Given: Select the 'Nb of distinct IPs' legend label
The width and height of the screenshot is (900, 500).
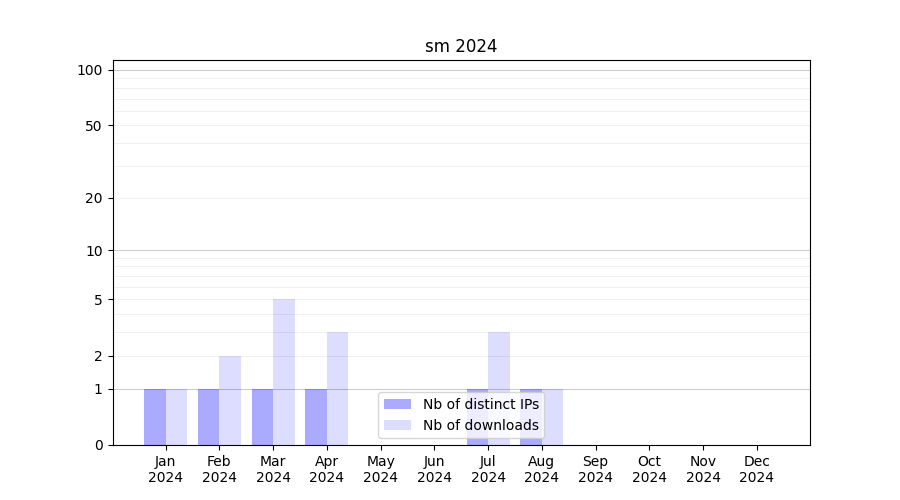Looking at the screenshot, I should coord(480,404).
